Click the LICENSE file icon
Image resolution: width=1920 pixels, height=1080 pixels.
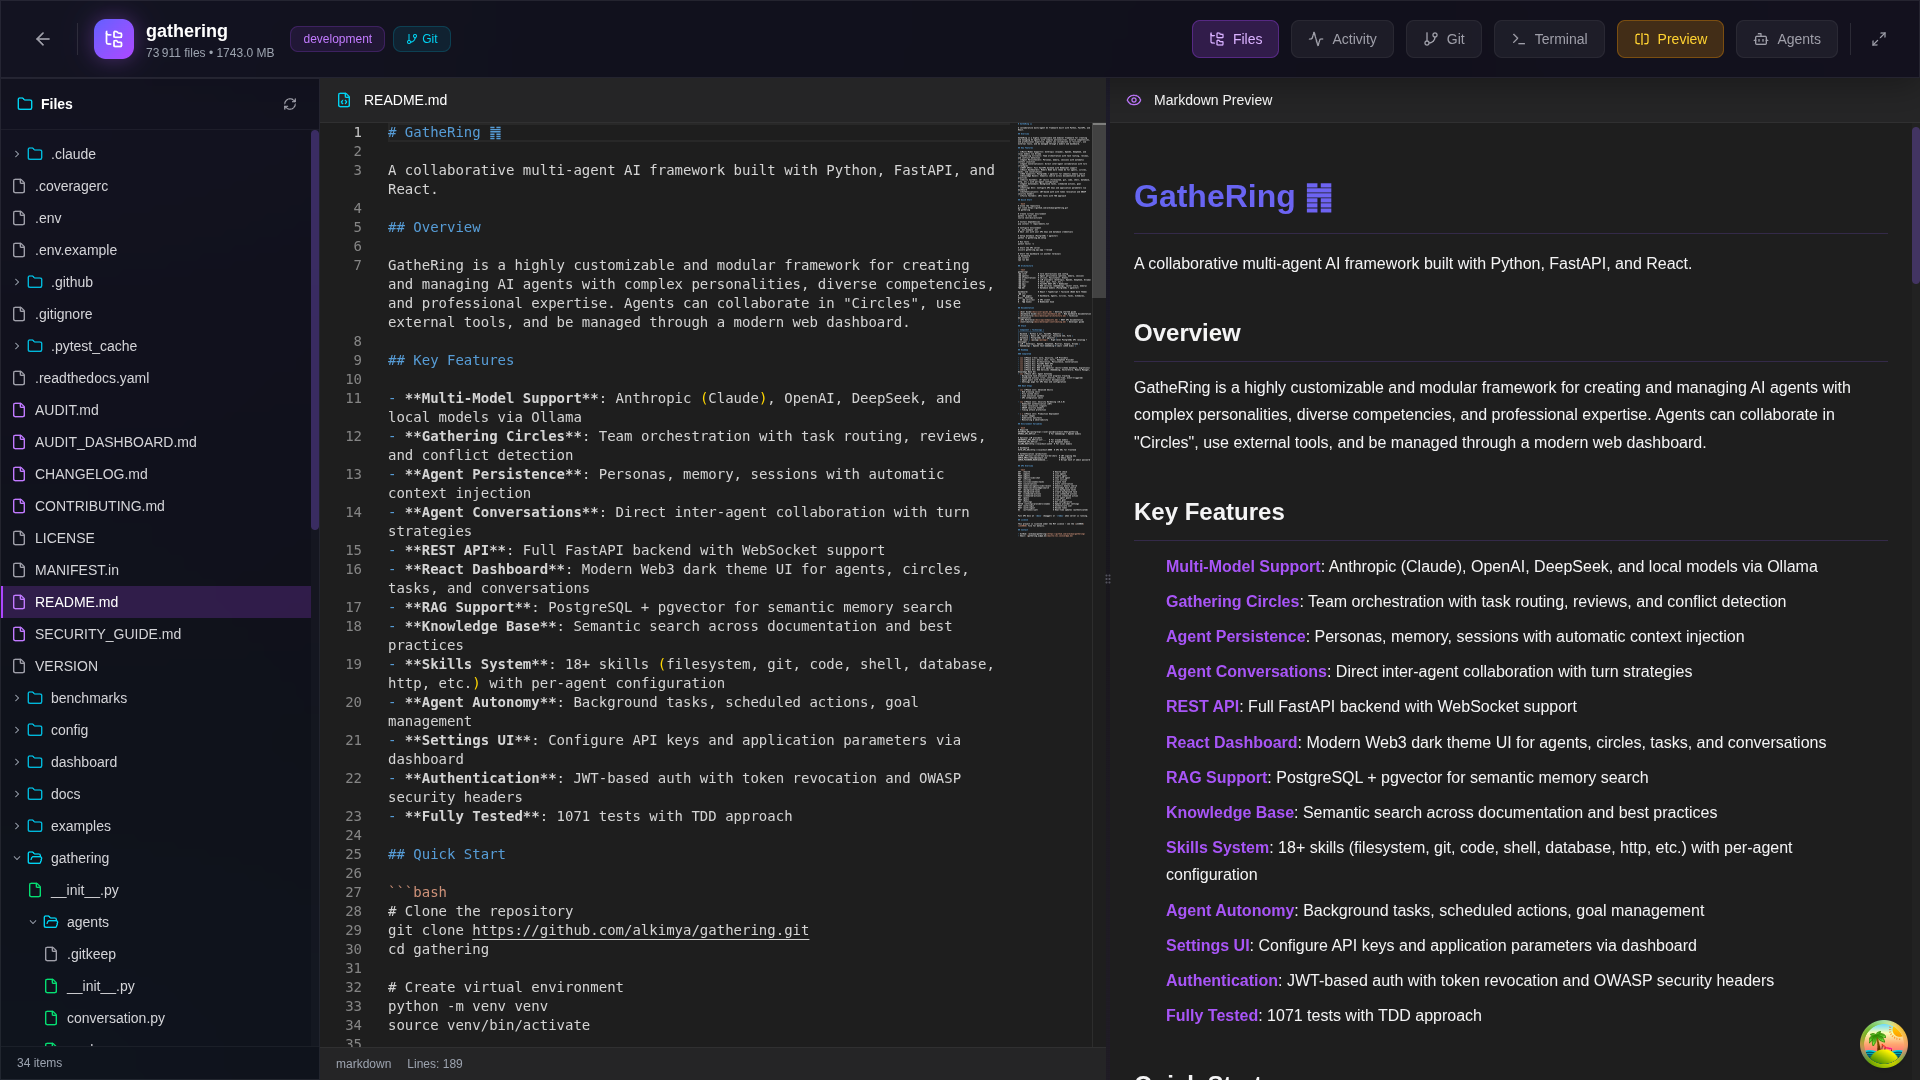tap(19, 538)
